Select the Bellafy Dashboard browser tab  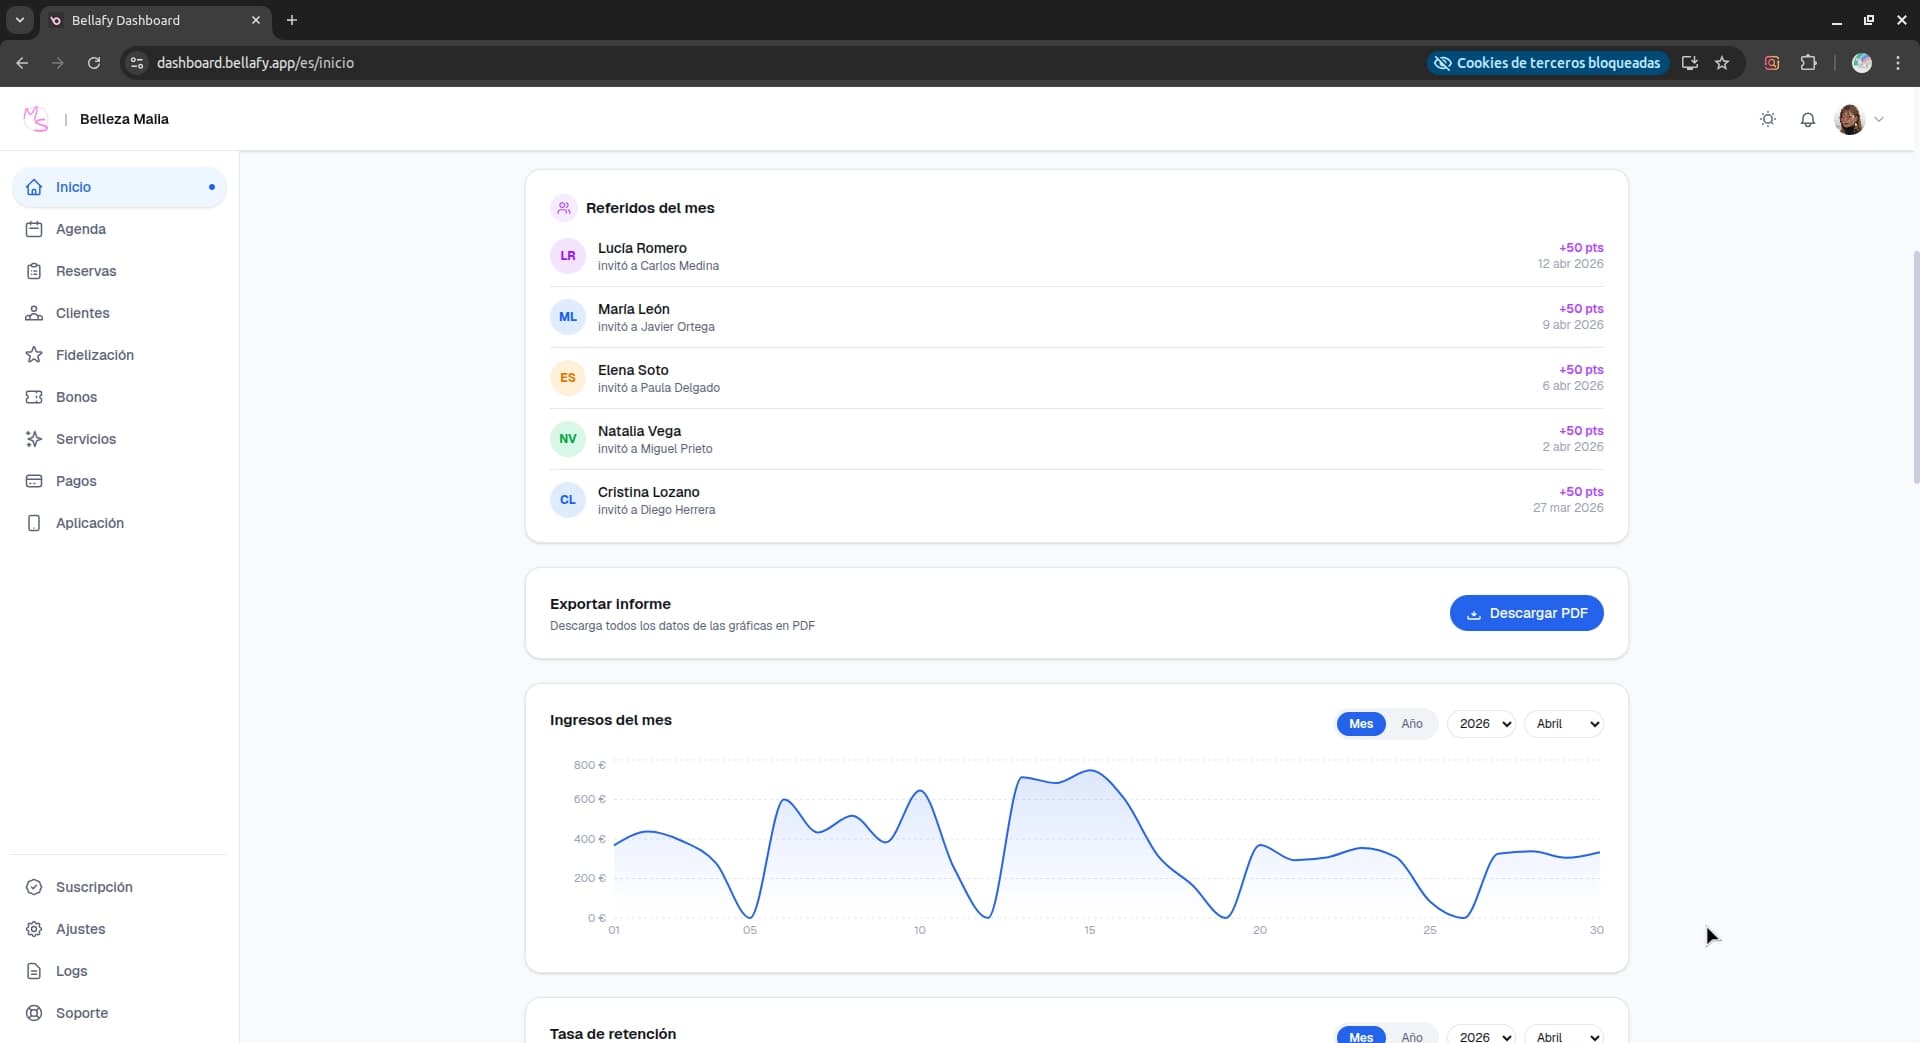140,20
